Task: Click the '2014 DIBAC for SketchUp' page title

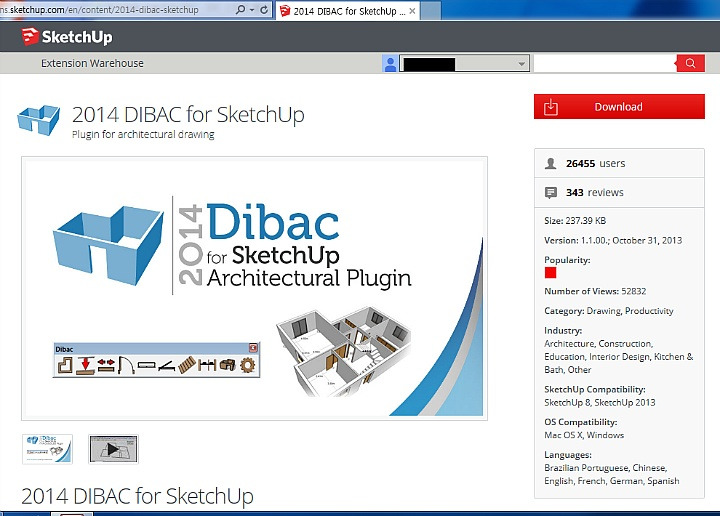Action: coord(188,114)
